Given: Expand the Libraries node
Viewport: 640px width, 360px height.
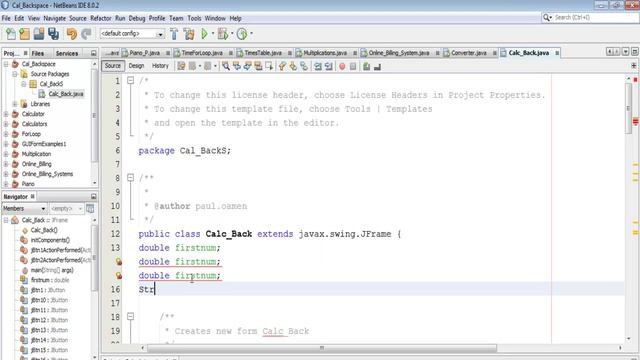Looking at the screenshot, I should [x=15, y=104].
